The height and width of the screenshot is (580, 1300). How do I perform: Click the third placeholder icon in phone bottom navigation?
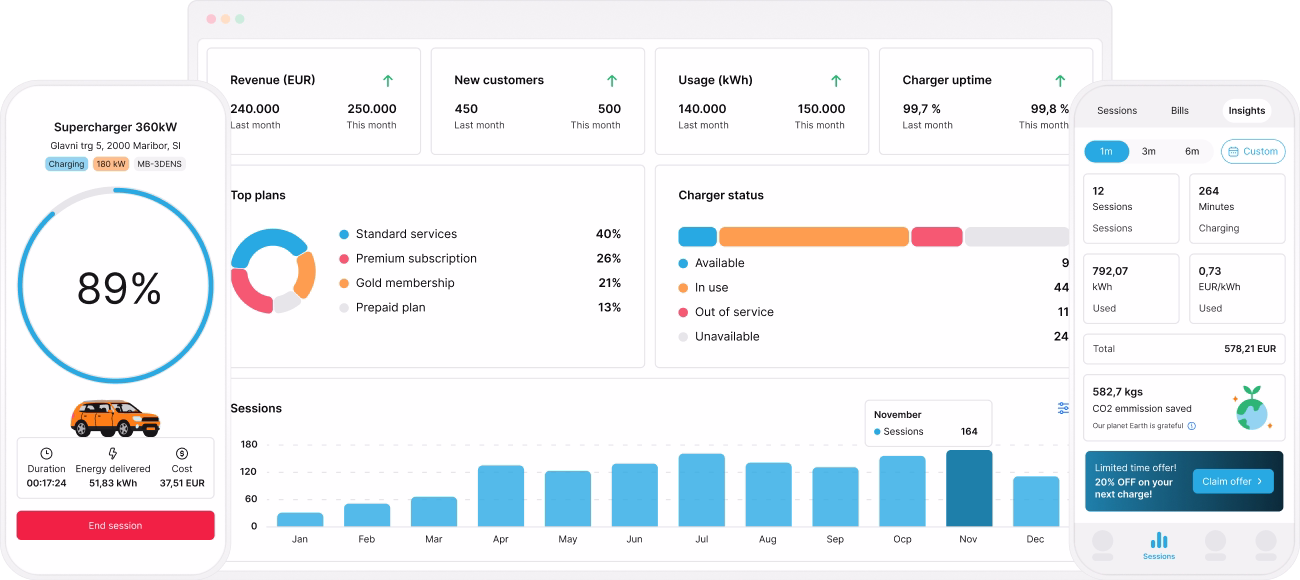click(1215, 543)
